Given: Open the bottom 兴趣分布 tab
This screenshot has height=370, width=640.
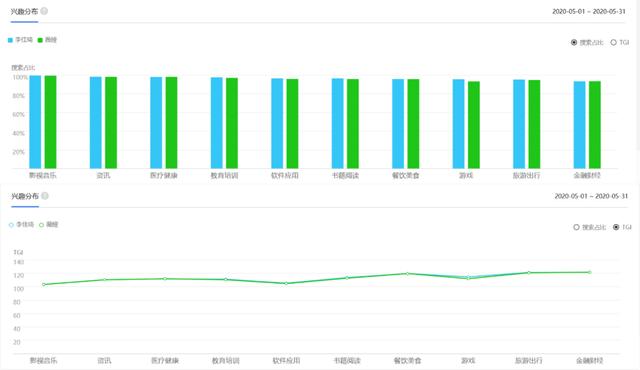Looking at the screenshot, I should click(25, 196).
